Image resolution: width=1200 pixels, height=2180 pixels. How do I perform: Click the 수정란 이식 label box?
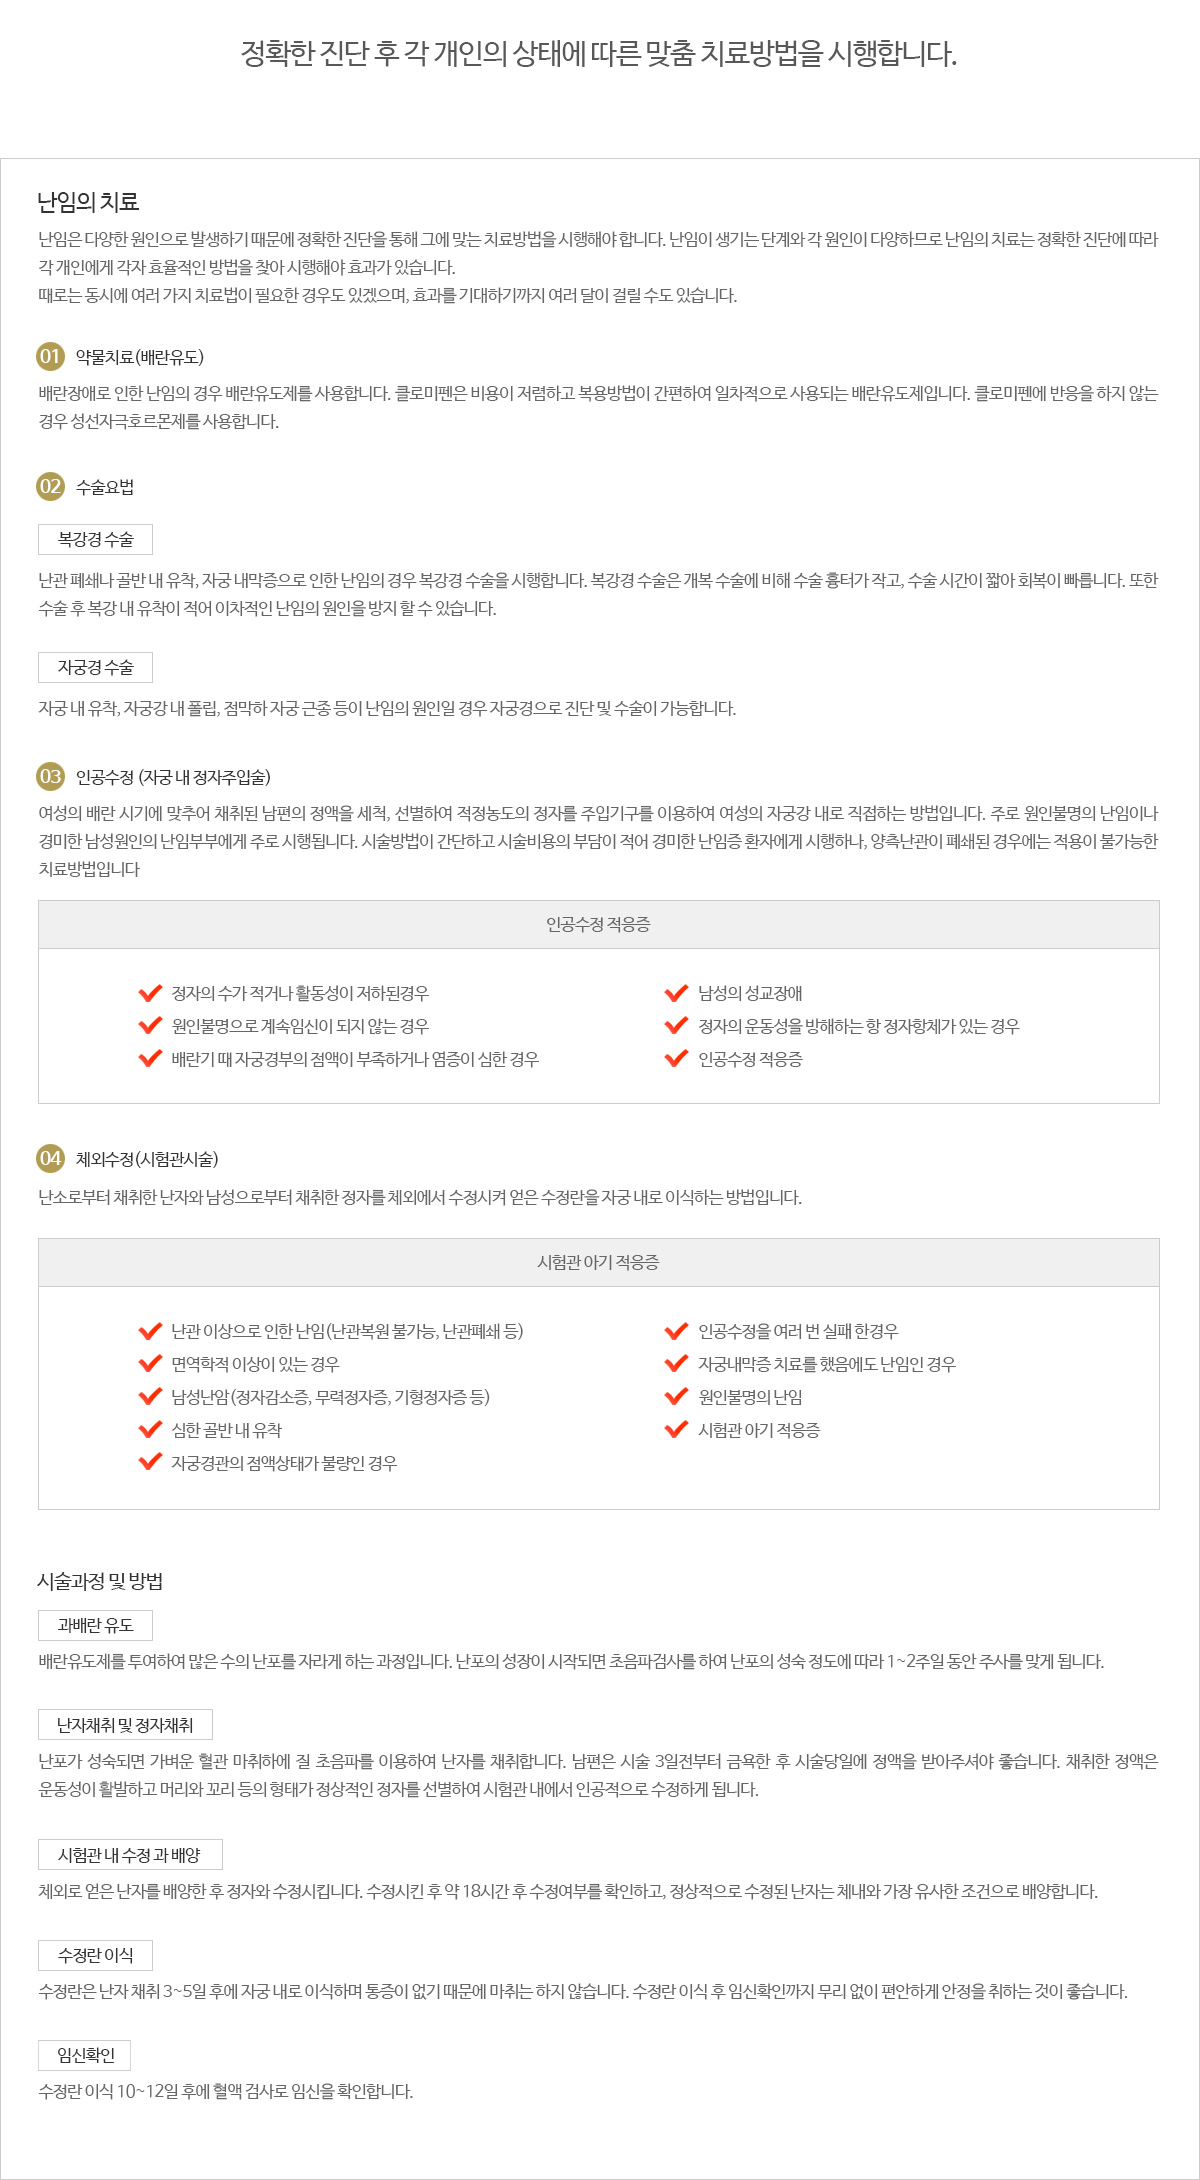pyautogui.click(x=95, y=1955)
